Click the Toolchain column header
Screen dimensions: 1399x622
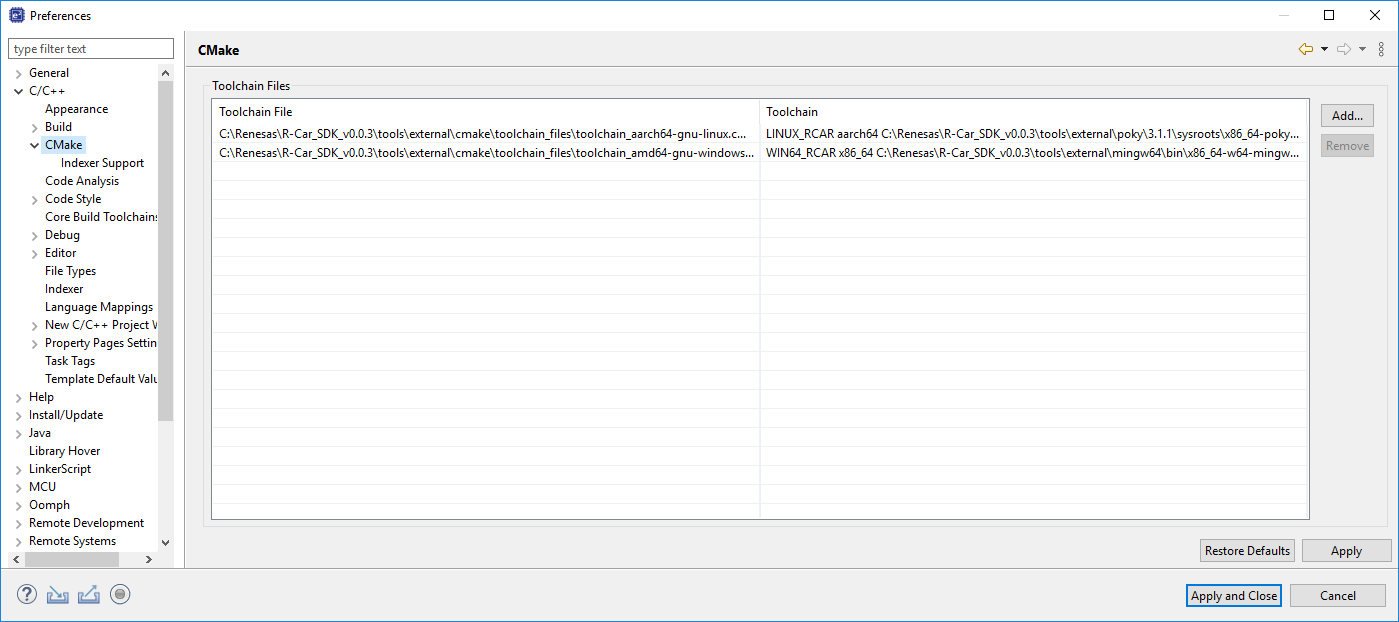(1033, 111)
